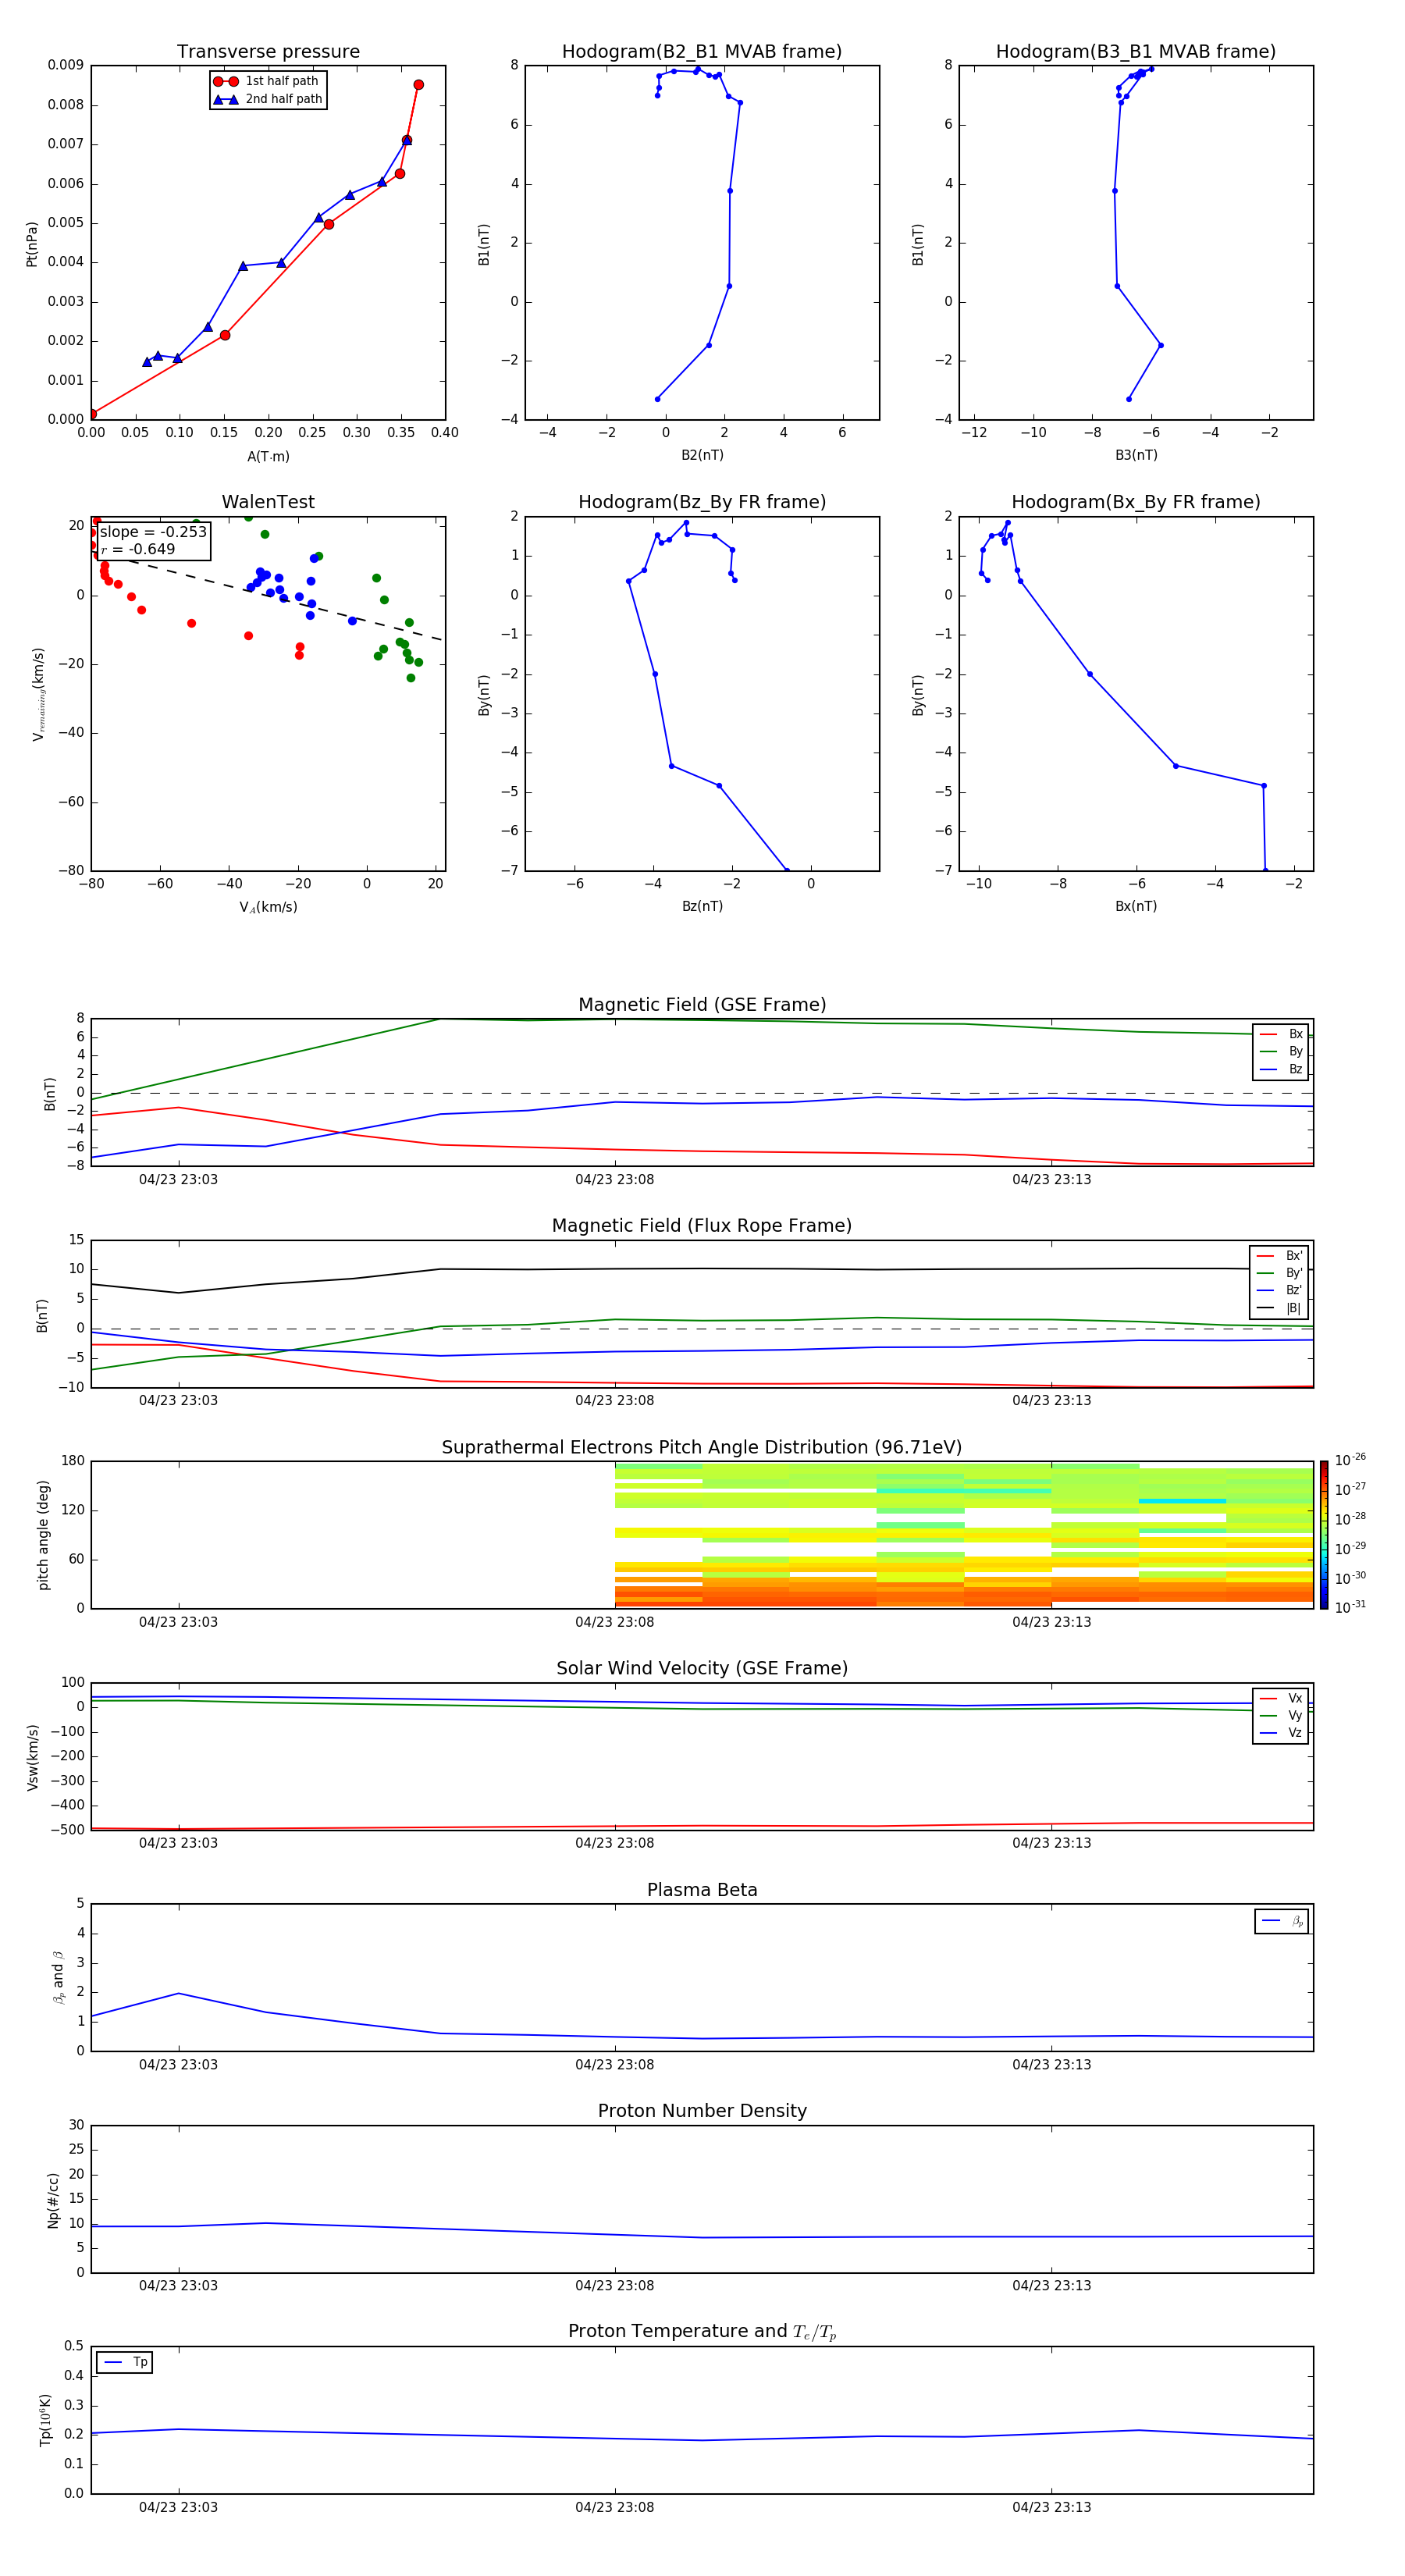Viewport: 1405px width, 2576px height.
Task: Click the Hodogram(B3_B1 MVAB frame) title
Action: tap(1136, 52)
